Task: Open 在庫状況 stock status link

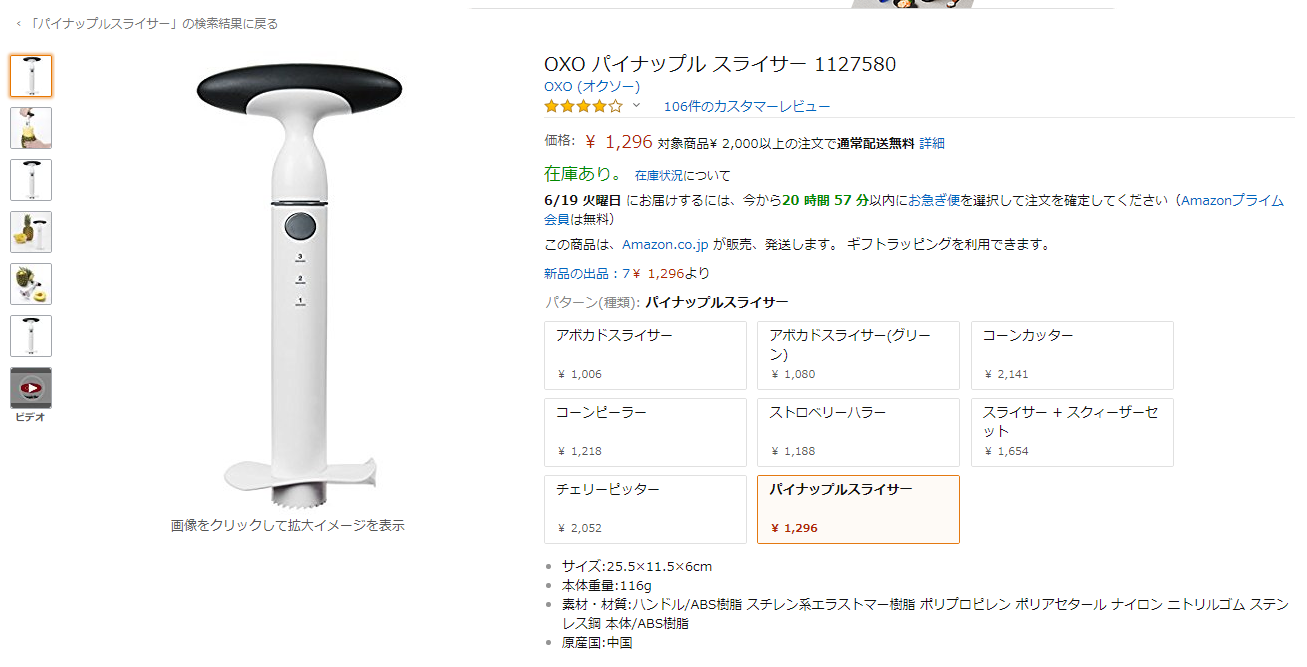Action: (659, 175)
